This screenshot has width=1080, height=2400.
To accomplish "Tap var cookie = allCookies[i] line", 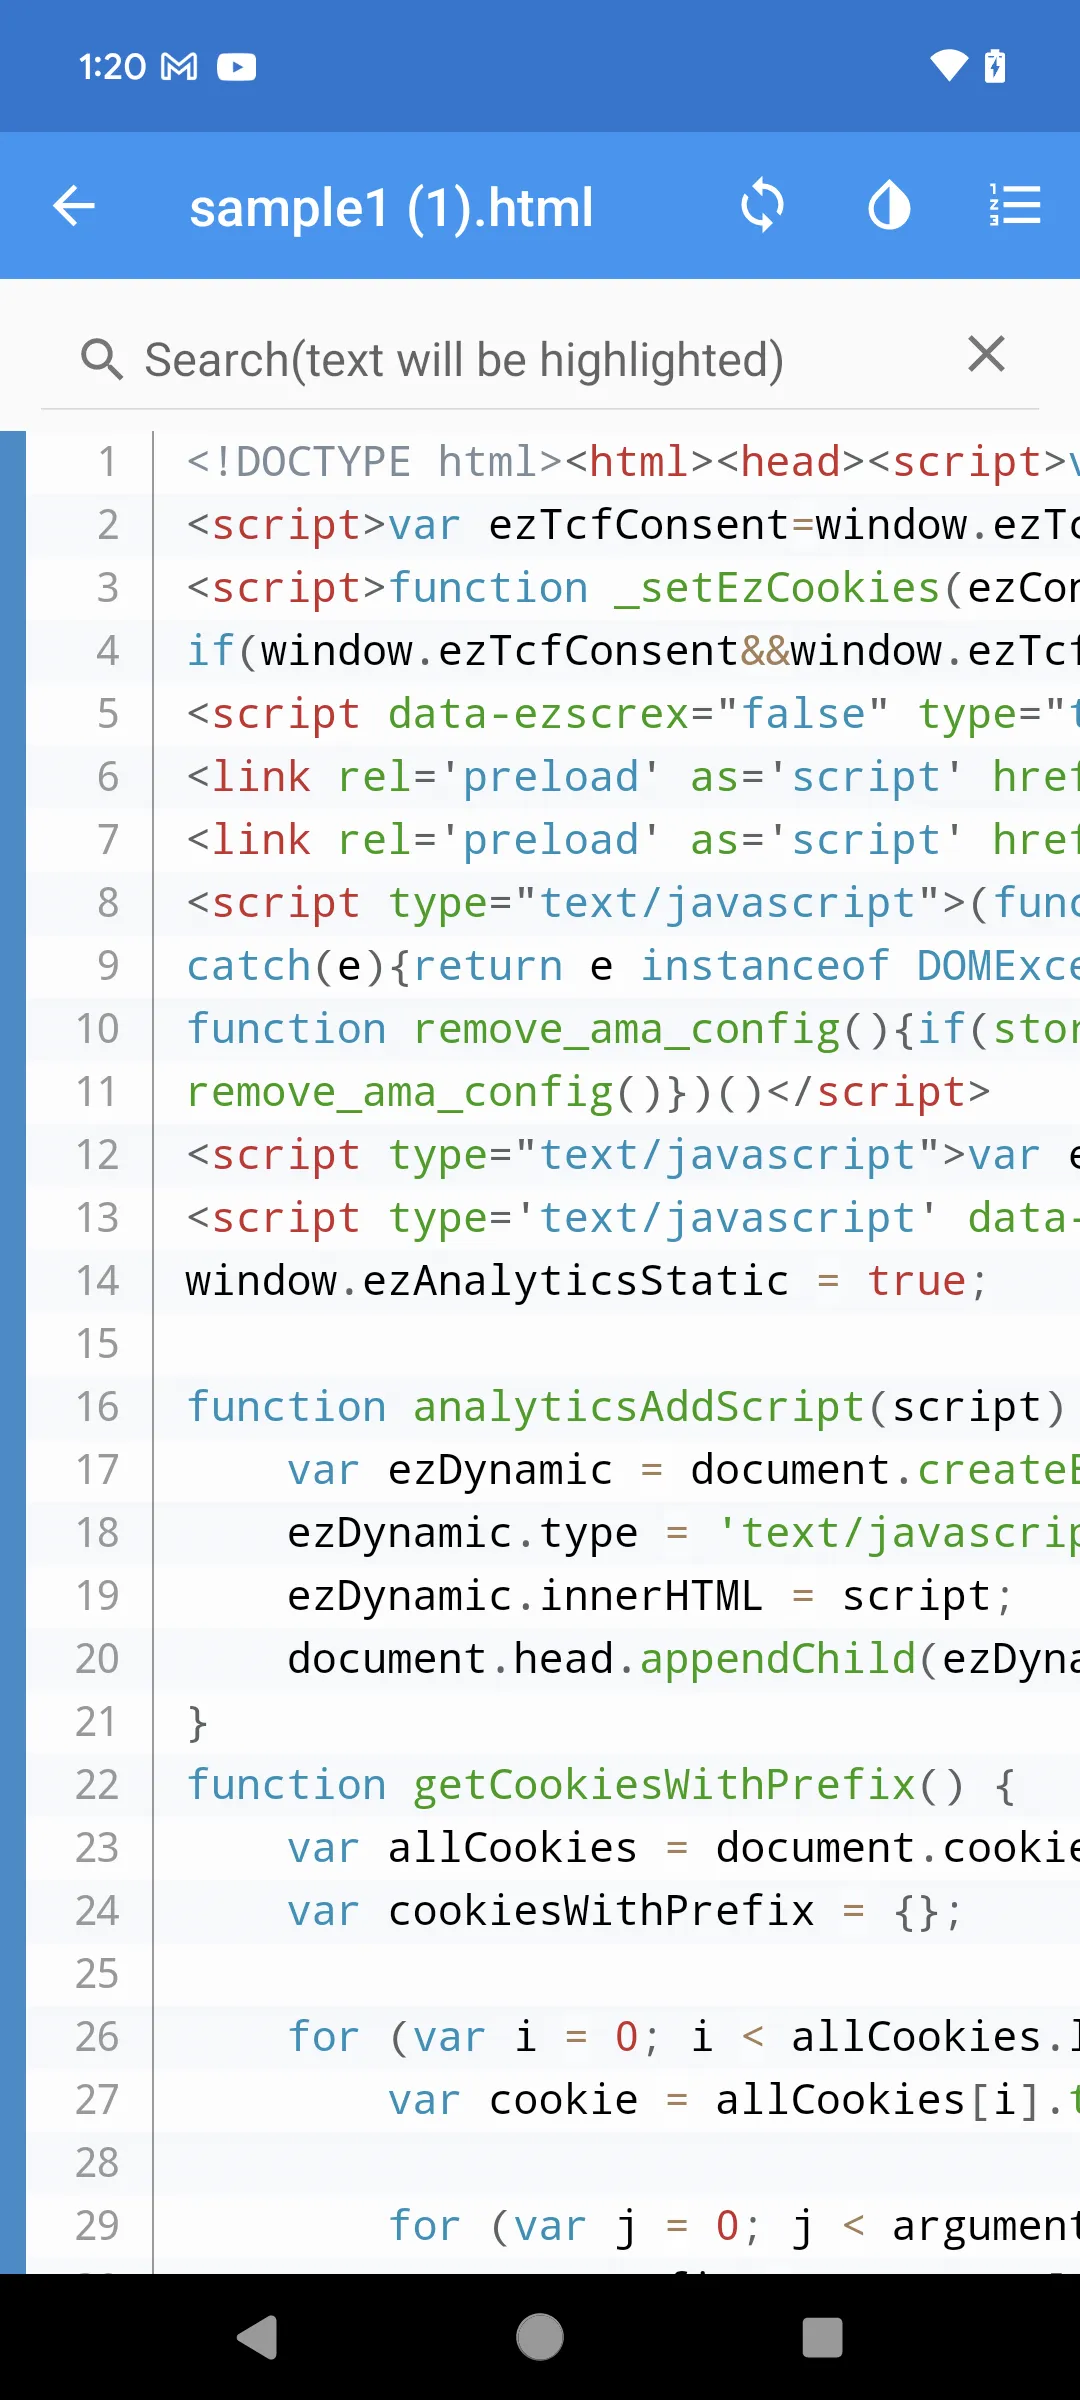I will (734, 2100).
